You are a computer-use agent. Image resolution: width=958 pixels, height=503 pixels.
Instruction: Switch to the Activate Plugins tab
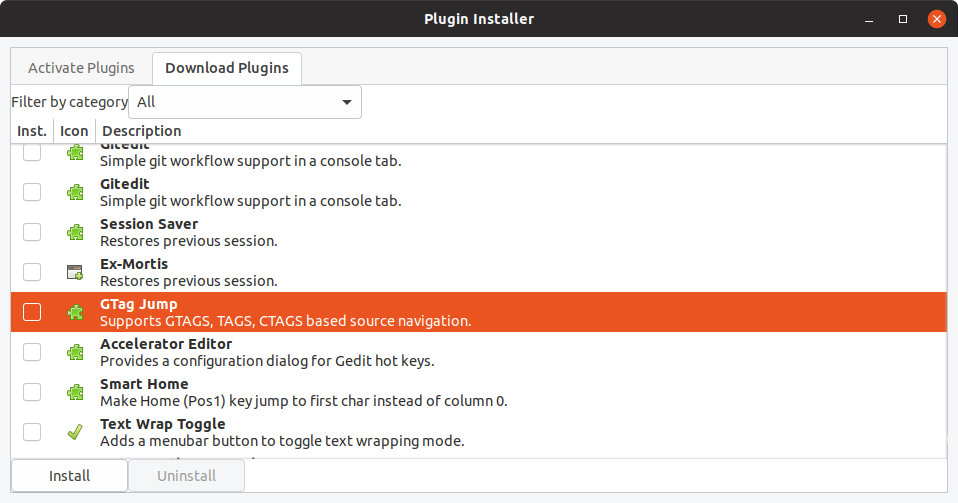[x=81, y=68]
